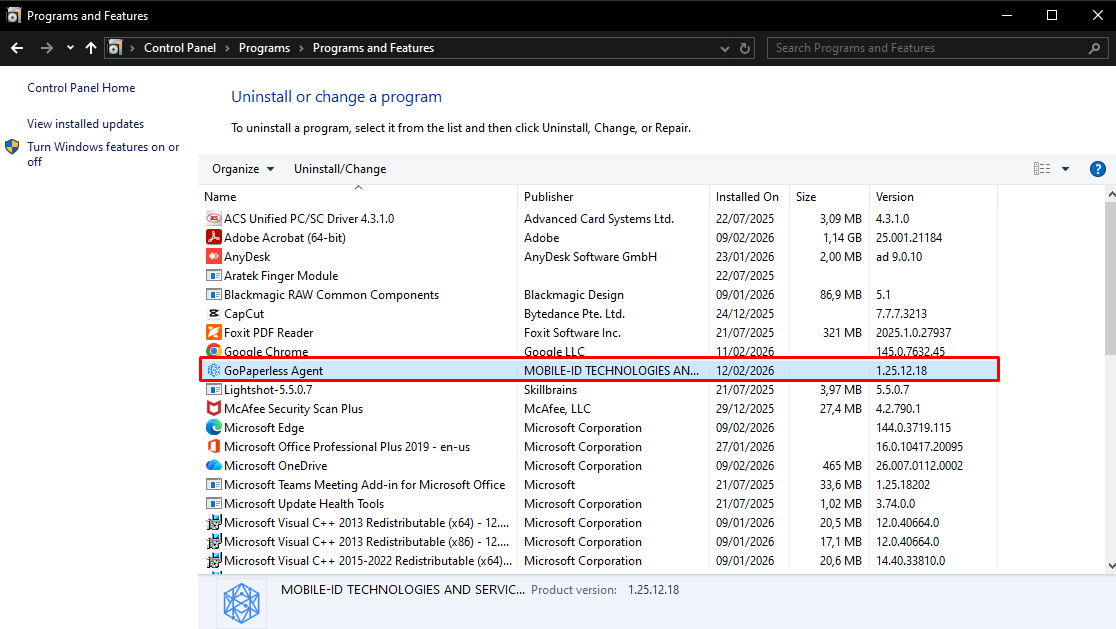
Task: Click the Adobe Acrobat program icon
Action: coord(214,237)
